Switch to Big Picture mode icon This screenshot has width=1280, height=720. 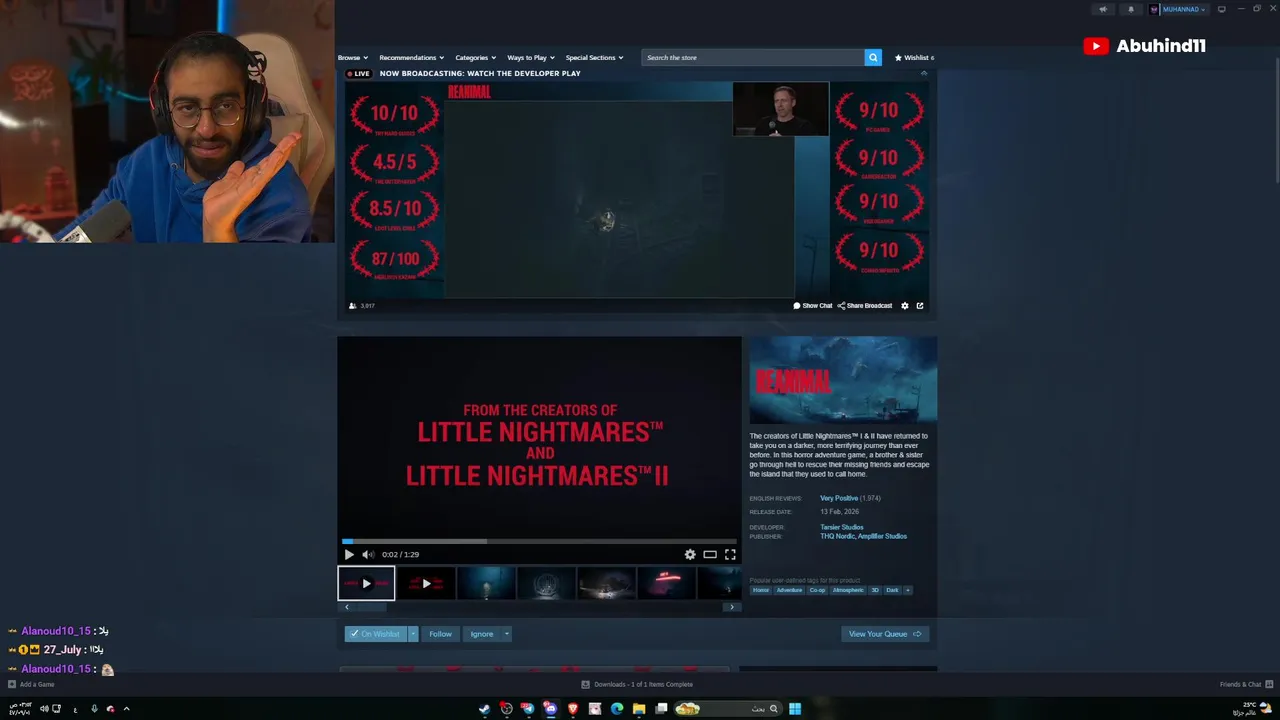coord(1221,9)
